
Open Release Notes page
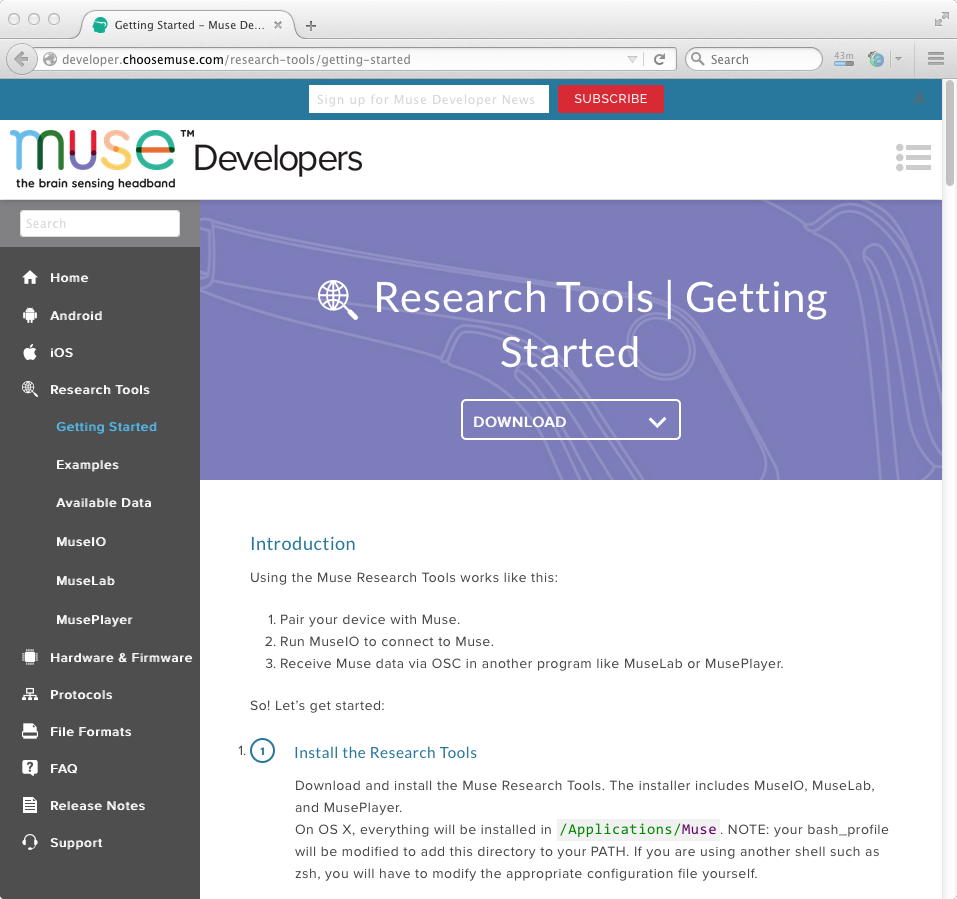98,806
